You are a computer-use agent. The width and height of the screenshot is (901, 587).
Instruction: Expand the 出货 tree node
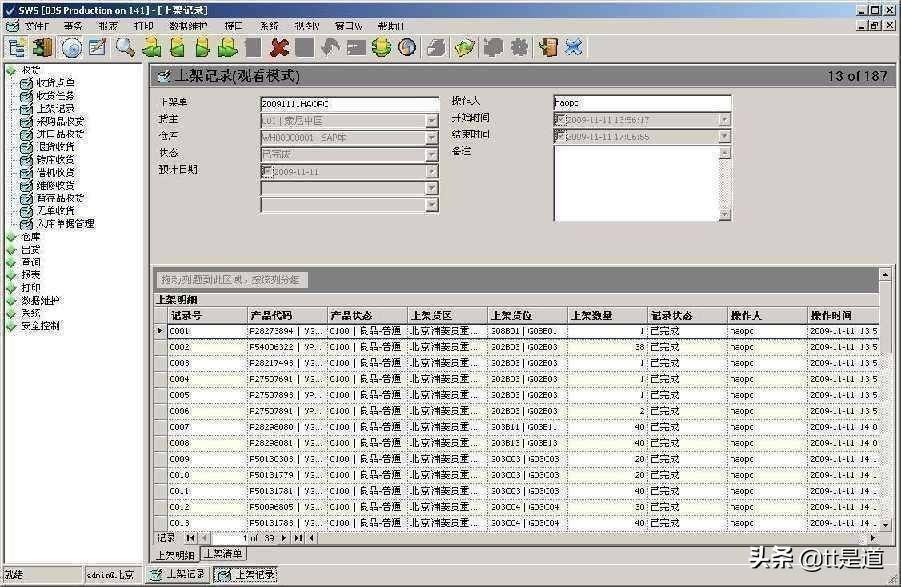click(x=11, y=250)
